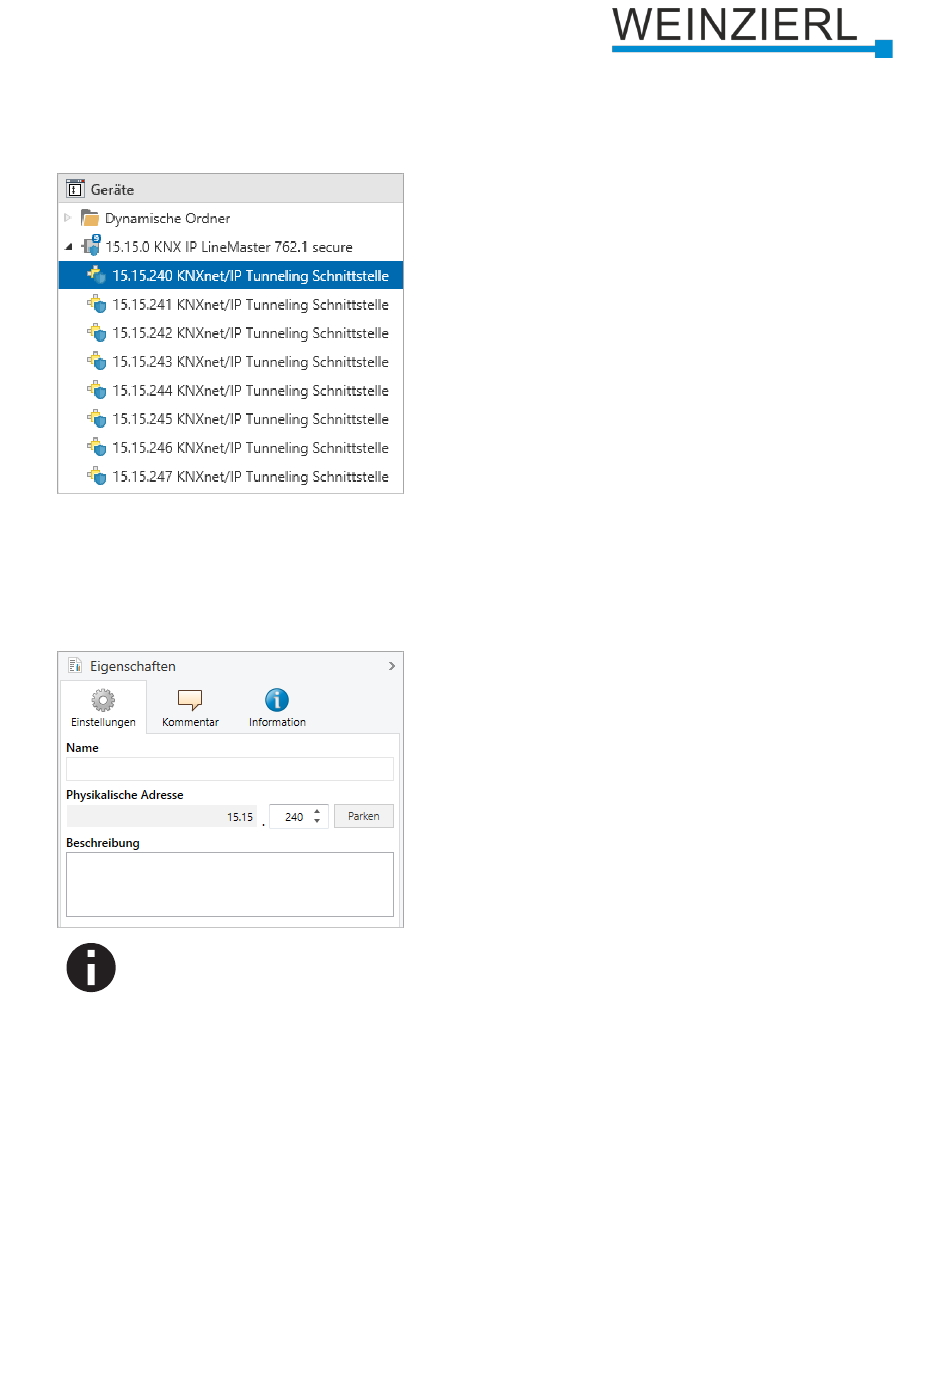Select the 15.15.245 Tunneling Schnittstelle row

231,419
